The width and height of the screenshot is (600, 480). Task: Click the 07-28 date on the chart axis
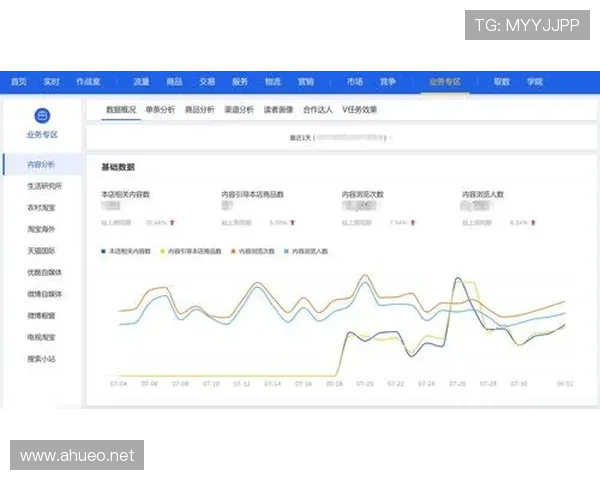tap(488, 384)
